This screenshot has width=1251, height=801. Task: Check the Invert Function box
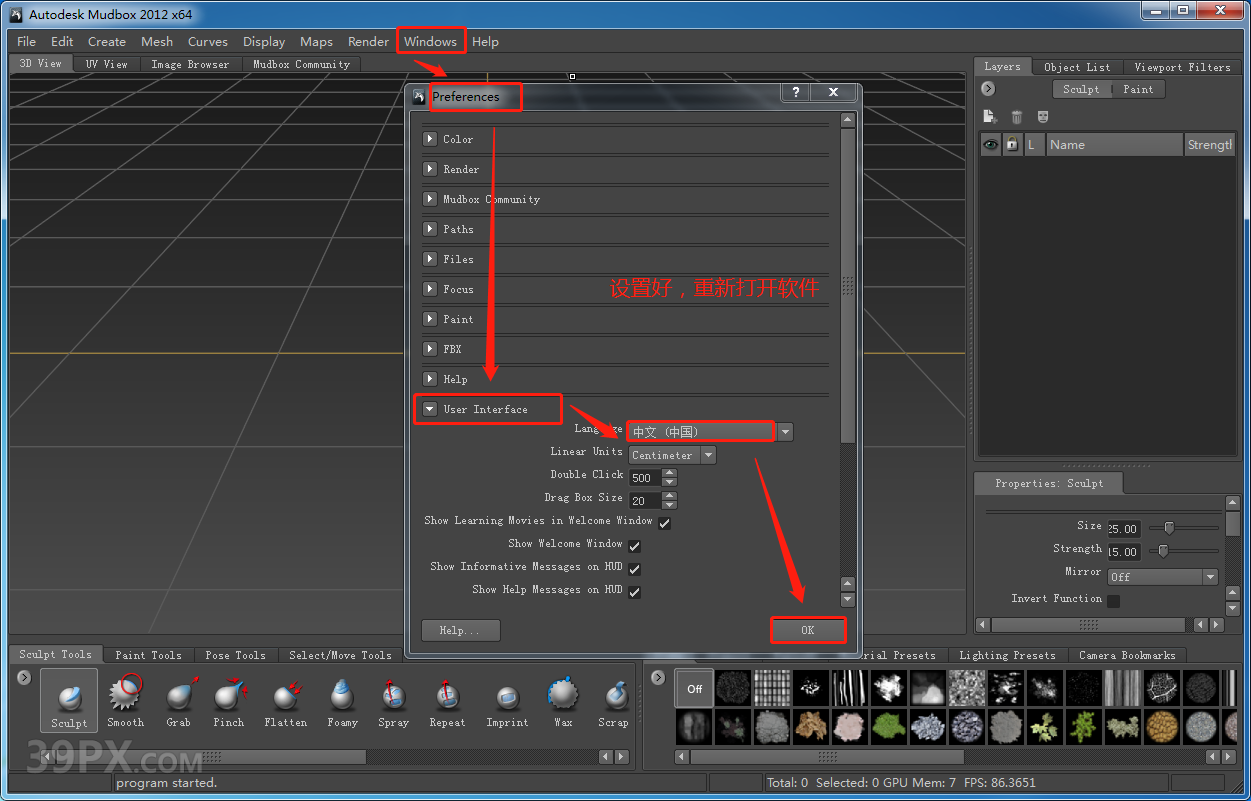point(1115,598)
